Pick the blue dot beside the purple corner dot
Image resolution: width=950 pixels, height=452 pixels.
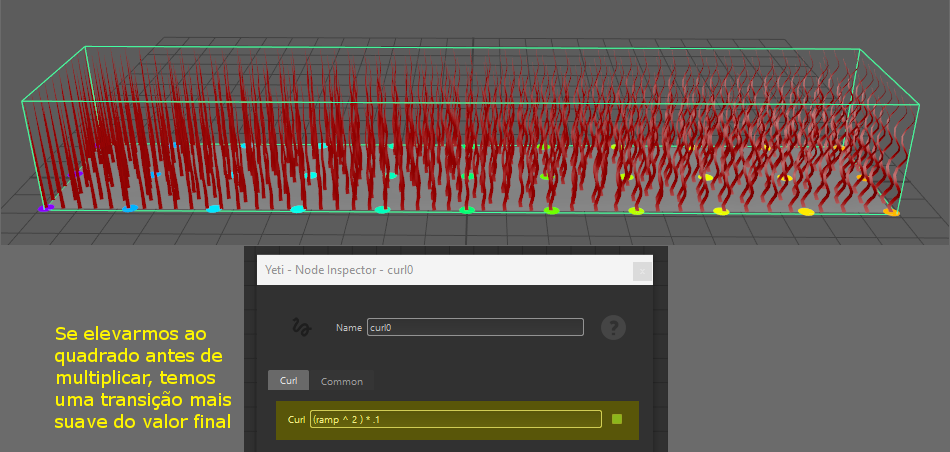(x=128, y=209)
